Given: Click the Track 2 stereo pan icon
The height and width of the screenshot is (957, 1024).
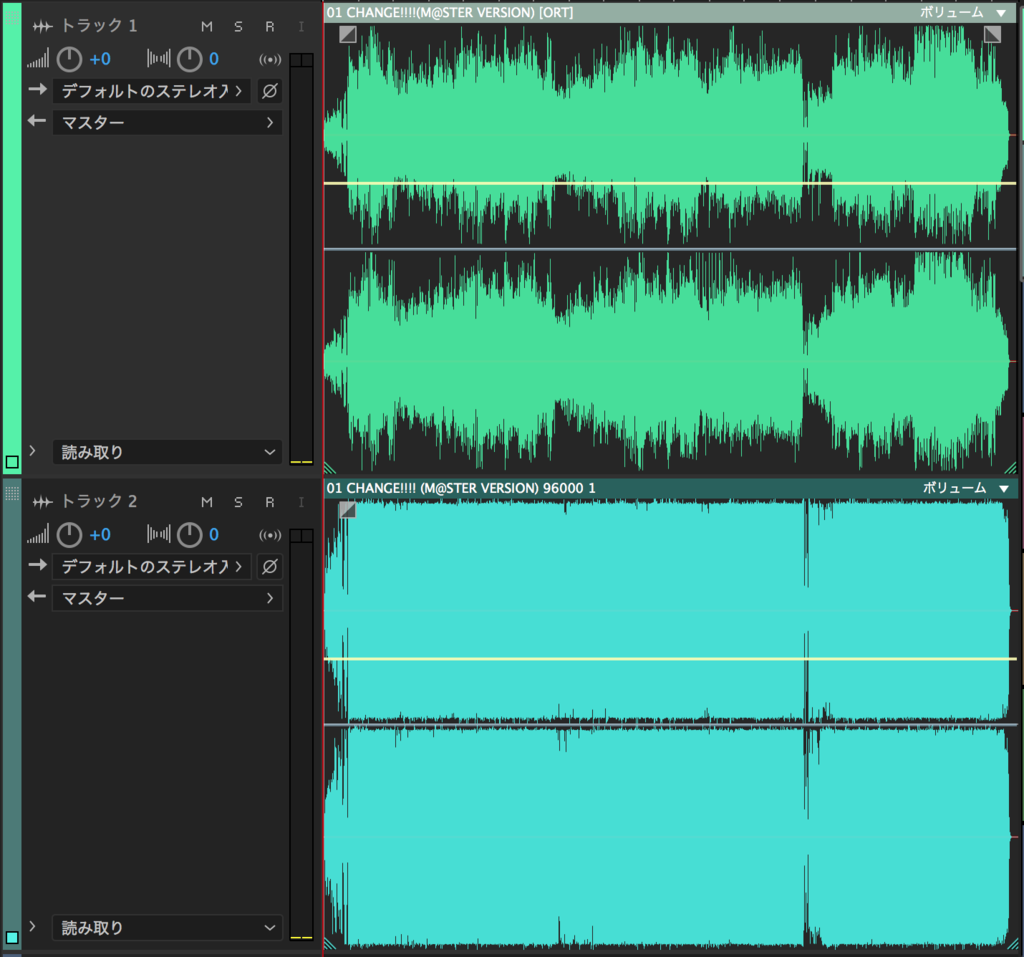Looking at the screenshot, I should click(x=159, y=534).
